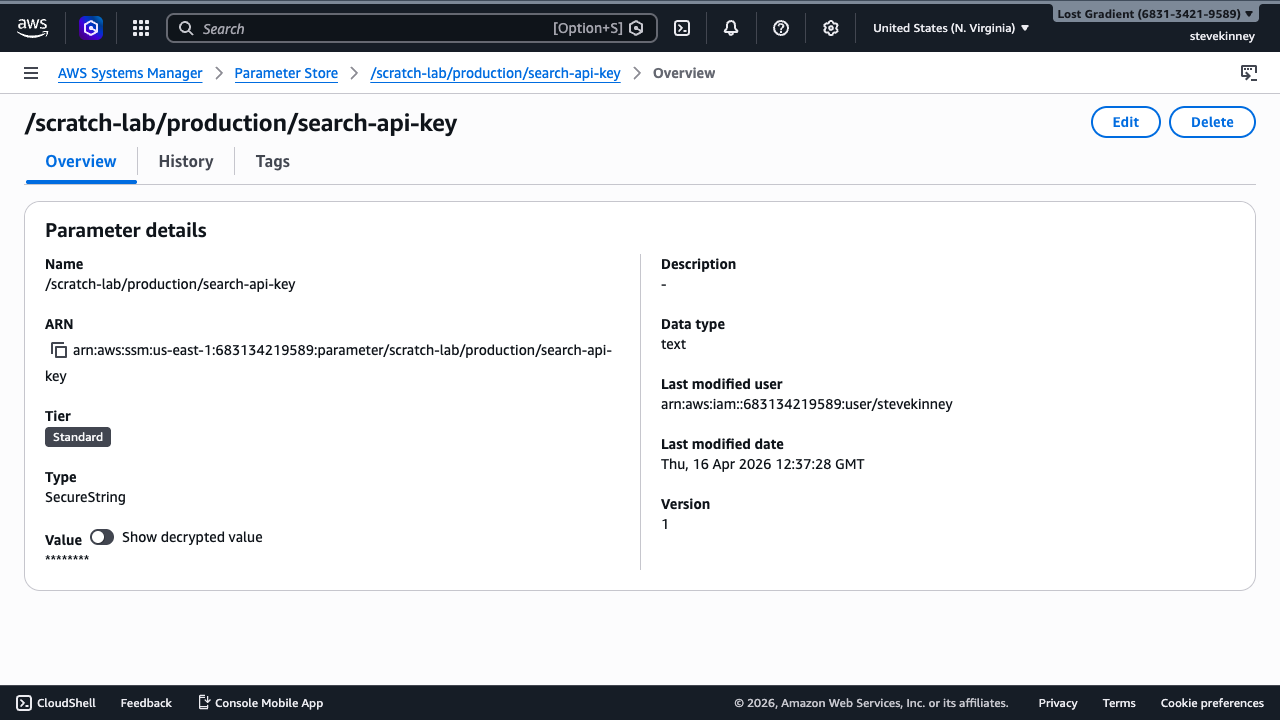Viewport: 1280px width, 720px height.
Task: Click Feedback in the footer
Action: [146, 703]
